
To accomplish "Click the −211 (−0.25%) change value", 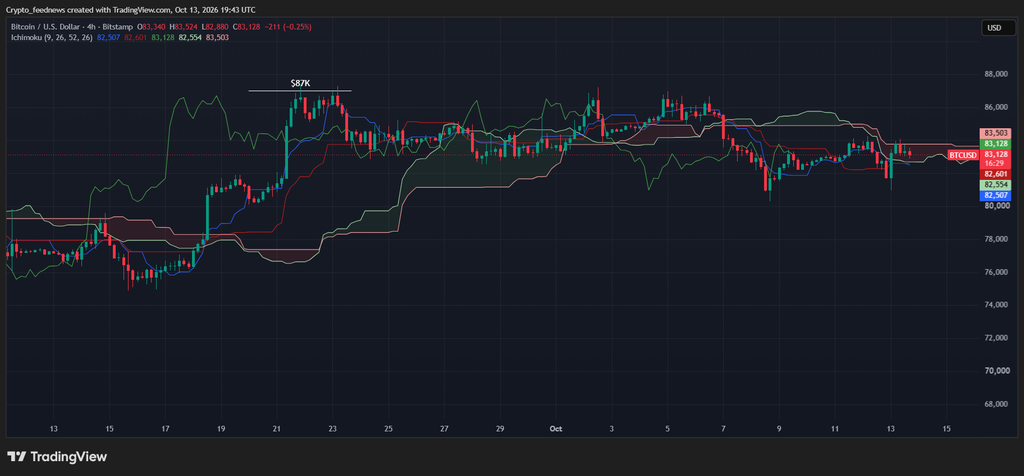I will pos(287,27).
